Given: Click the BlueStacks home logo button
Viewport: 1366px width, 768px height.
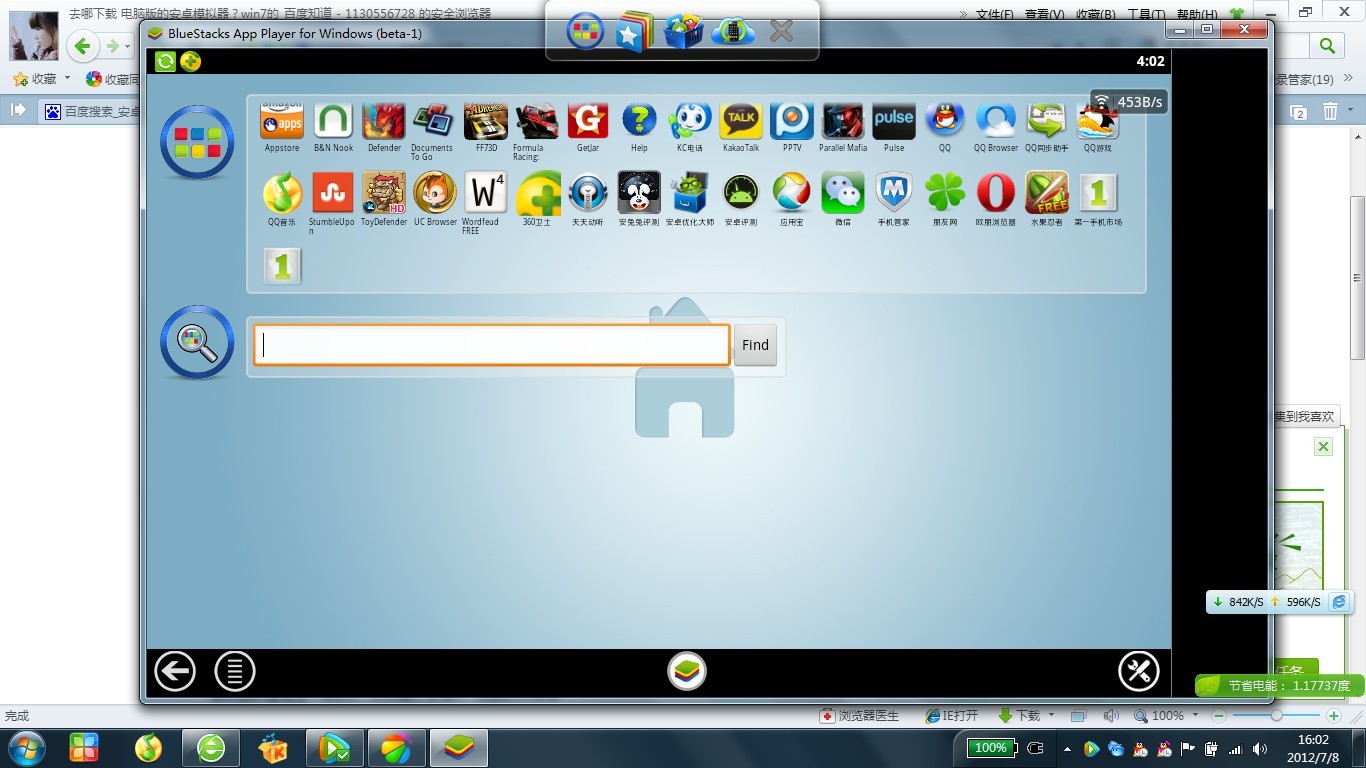Looking at the screenshot, I should pyautogui.click(x=687, y=671).
